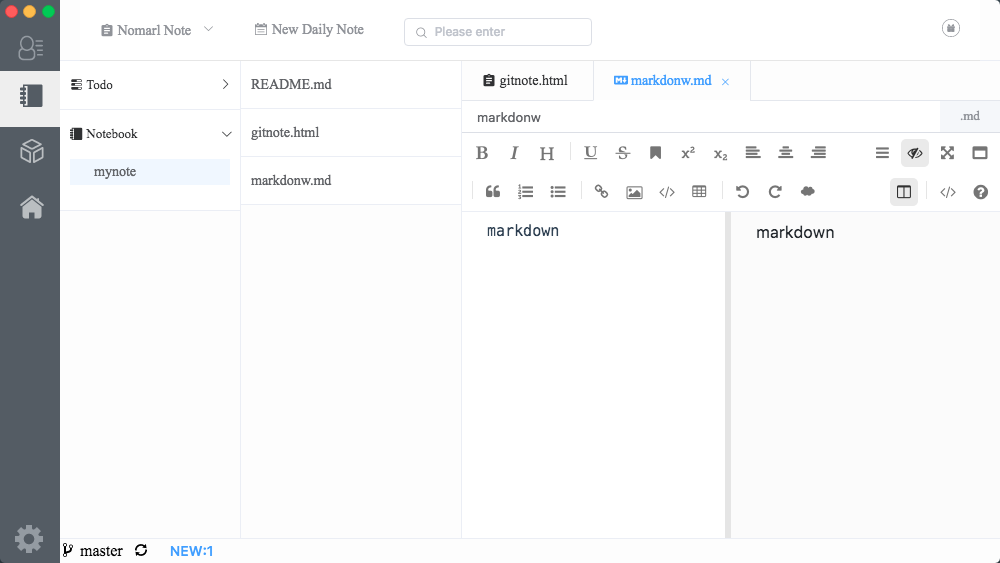Viewport: 1000px width, 563px height.
Task: Toggle split-column editor view
Action: coord(904,192)
